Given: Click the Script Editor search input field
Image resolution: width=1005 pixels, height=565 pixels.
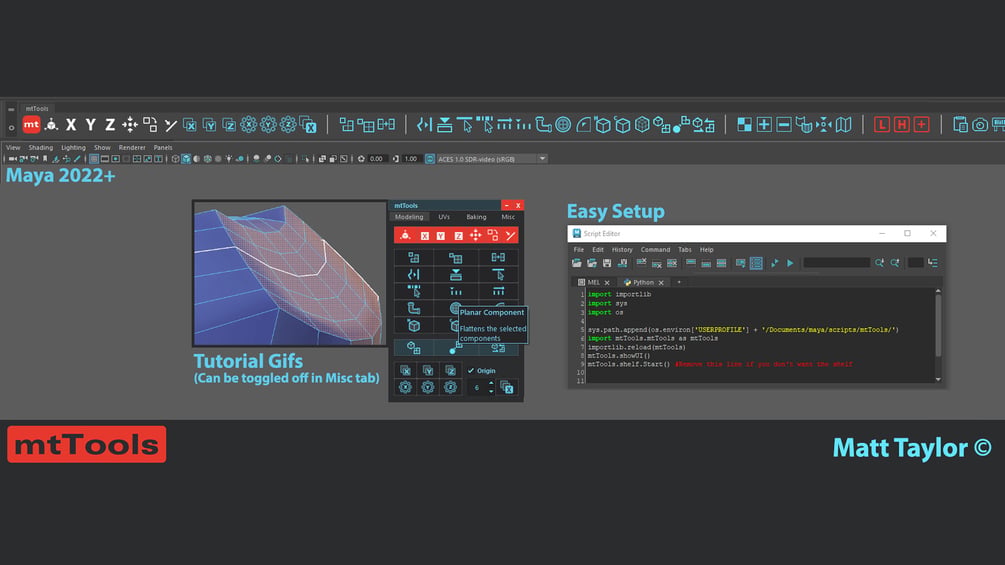Looking at the screenshot, I should coord(836,263).
